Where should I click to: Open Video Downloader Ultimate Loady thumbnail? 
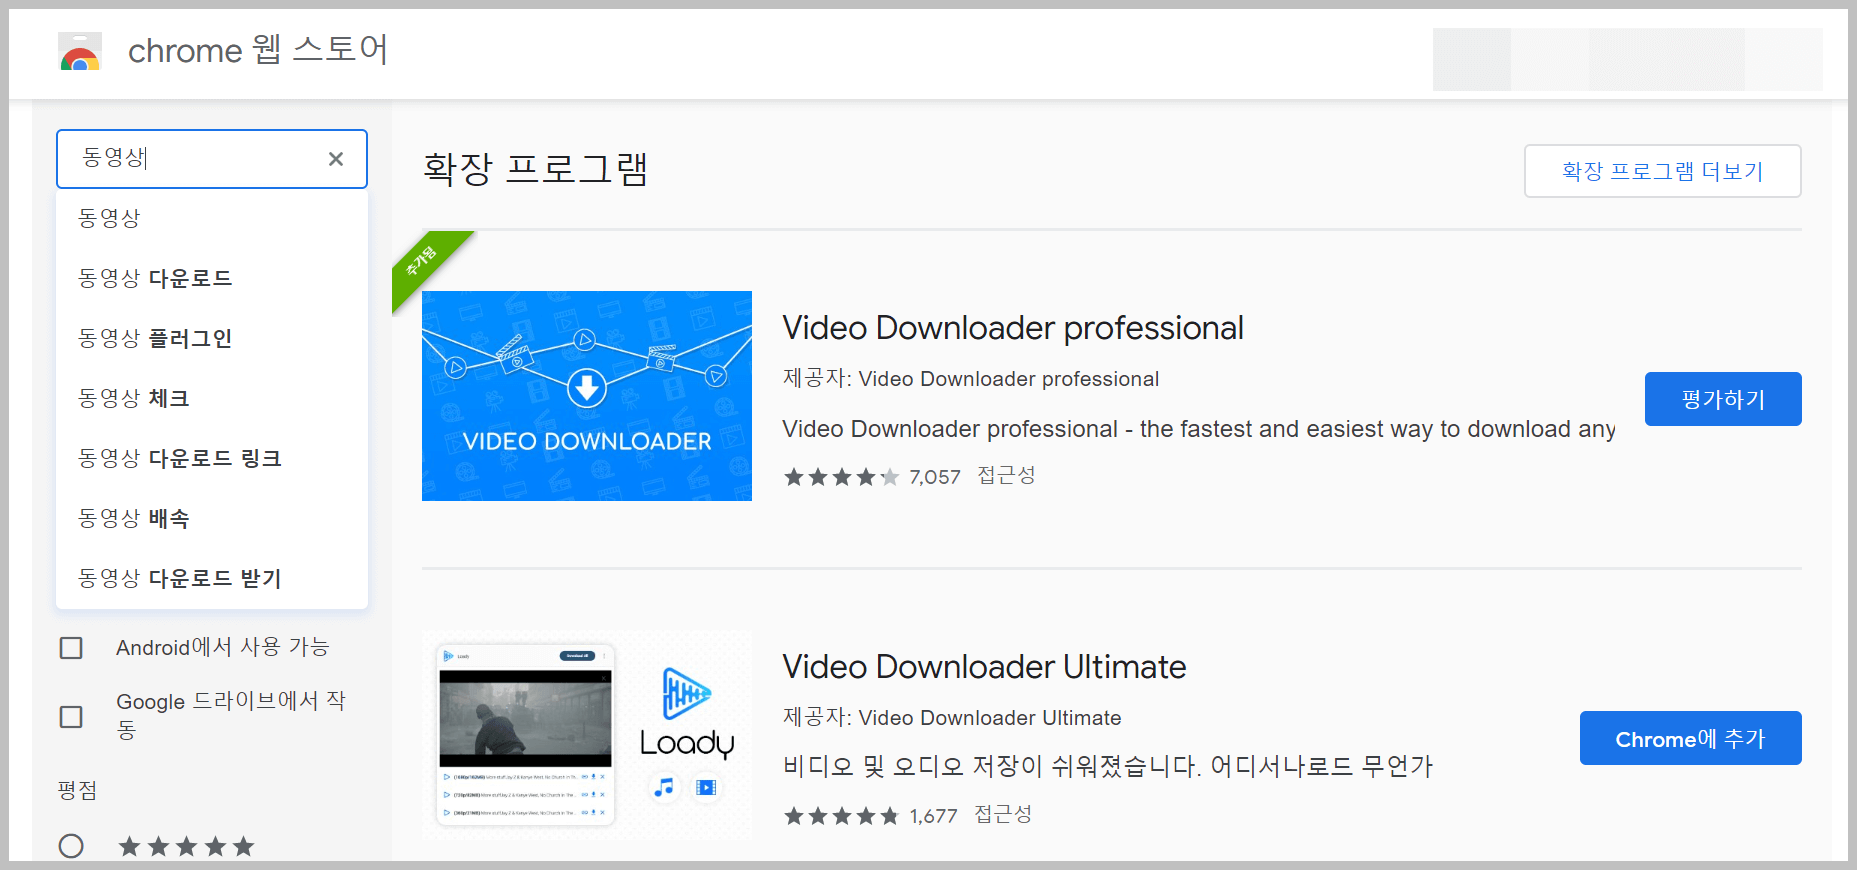(x=587, y=735)
